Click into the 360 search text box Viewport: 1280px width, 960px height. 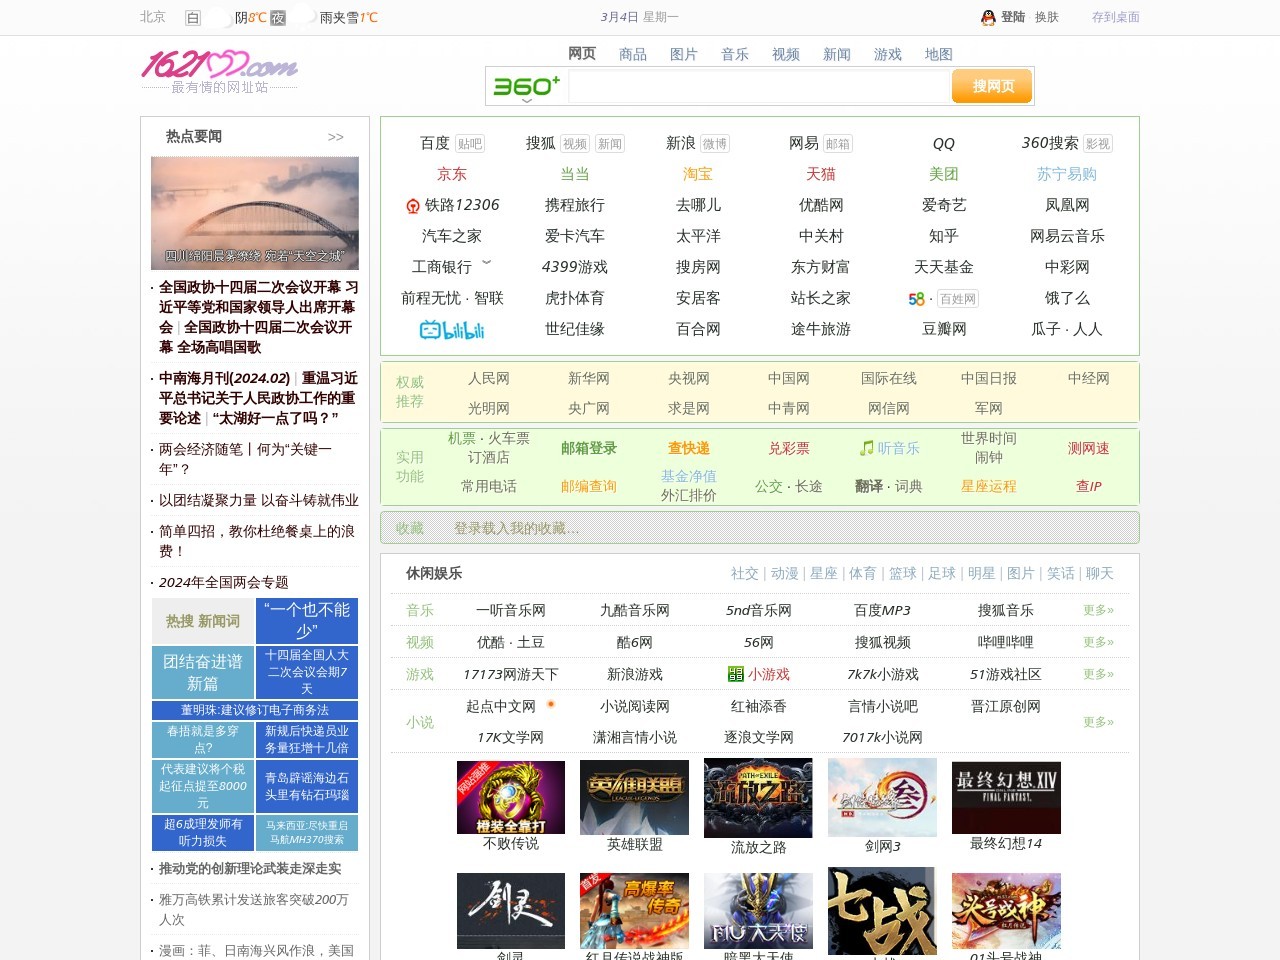tap(758, 87)
